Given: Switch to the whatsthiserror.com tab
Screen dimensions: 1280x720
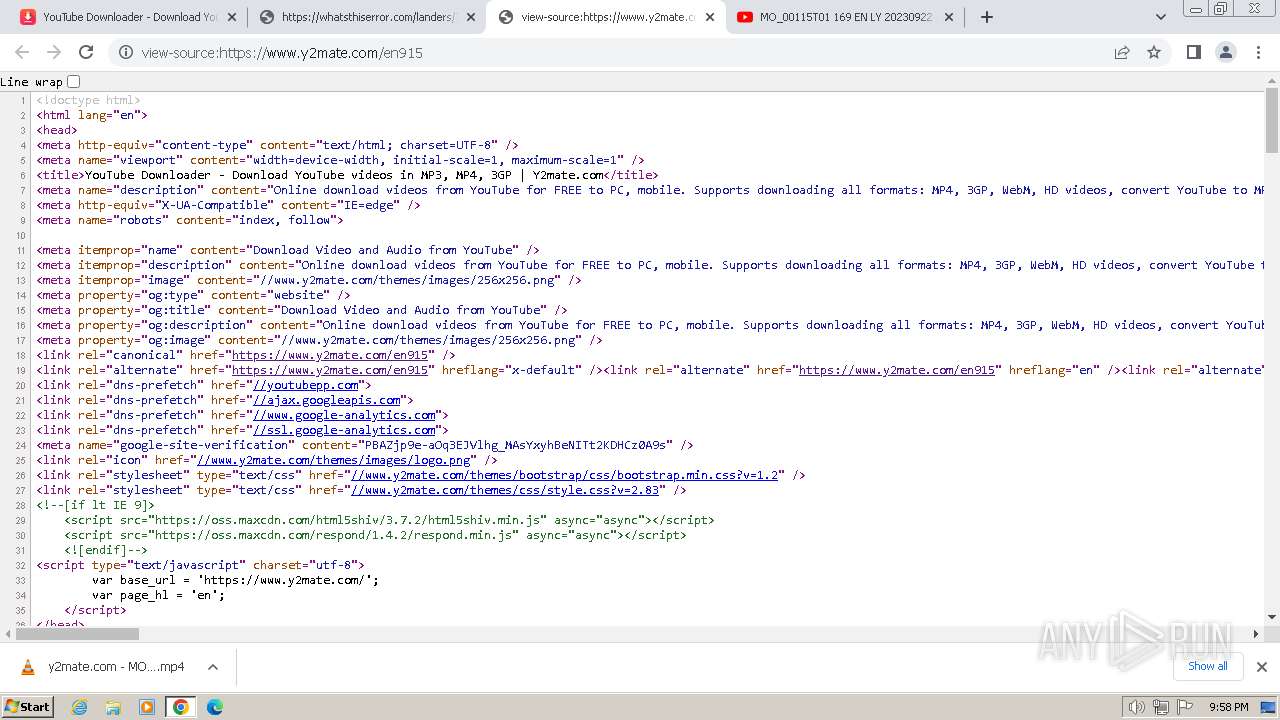Looking at the screenshot, I should pos(365,17).
